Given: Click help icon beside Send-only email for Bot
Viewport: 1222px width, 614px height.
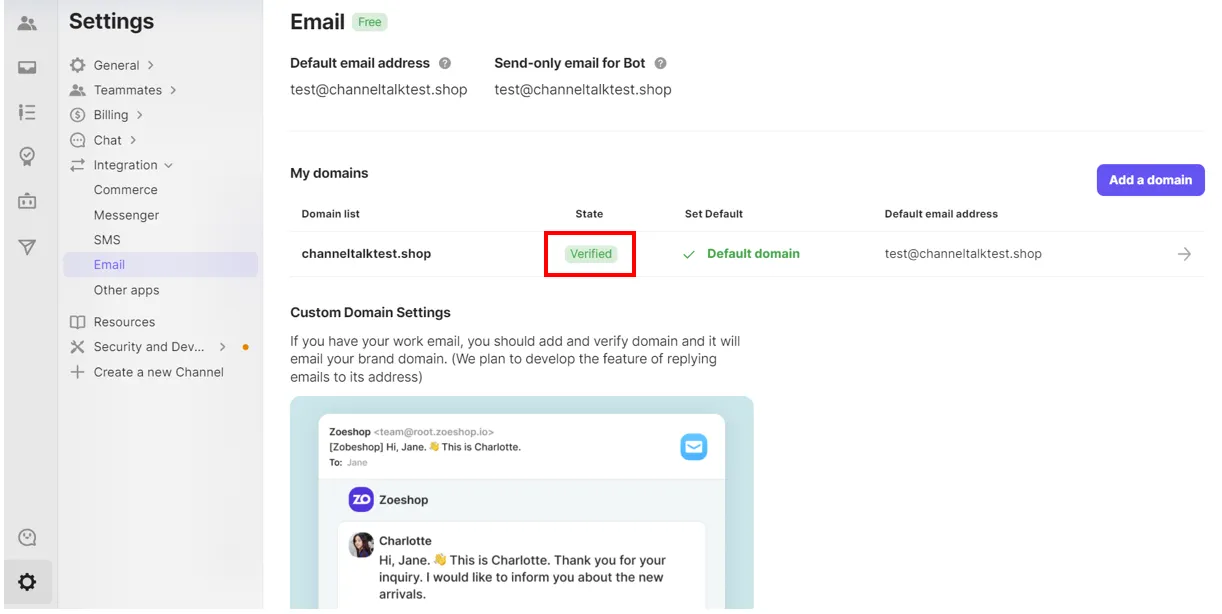Looking at the screenshot, I should [x=660, y=63].
